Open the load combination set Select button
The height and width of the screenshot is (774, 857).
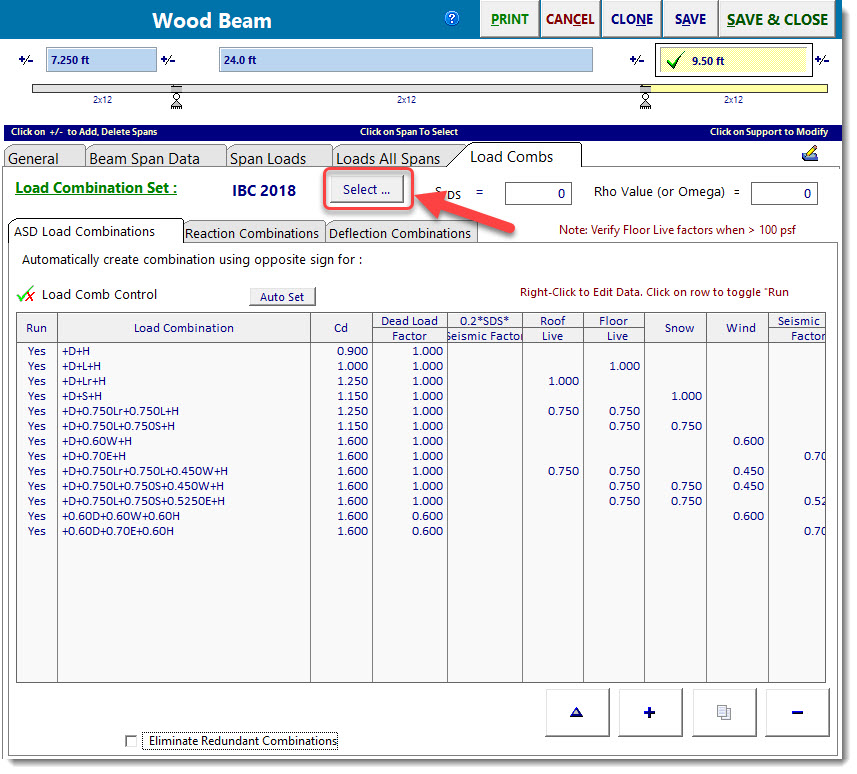(367, 190)
